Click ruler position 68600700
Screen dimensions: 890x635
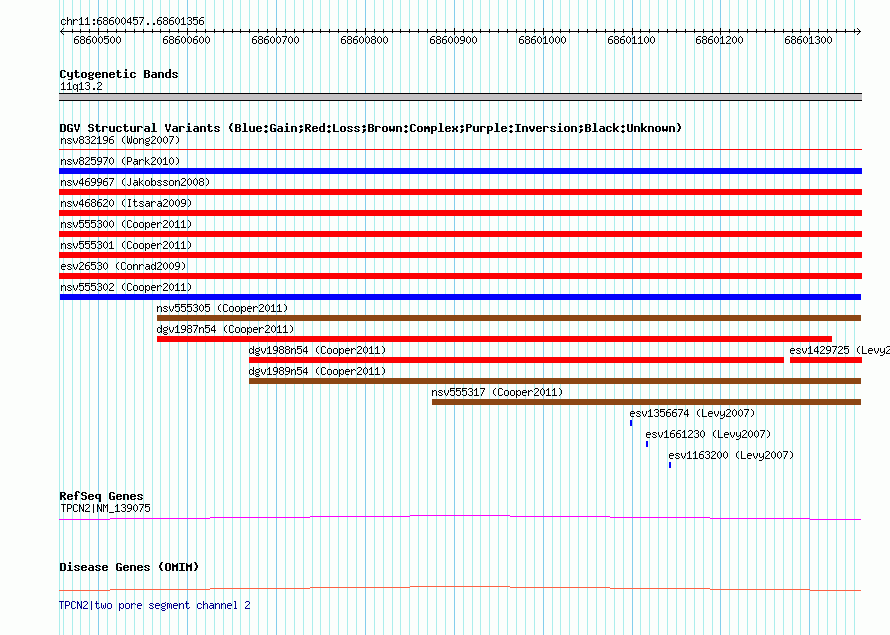tap(275, 40)
